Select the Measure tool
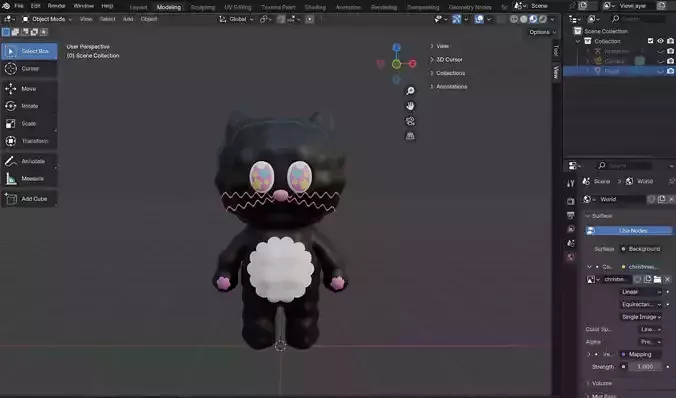Screen dimensions: 676x398 pyautogui.click(x=29, y=179)
